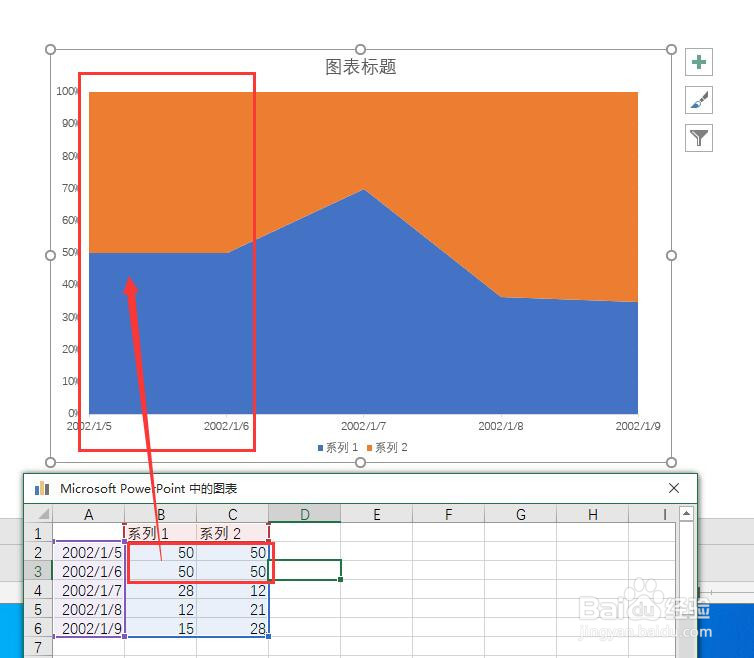The image size is (754, 658).
Task: Close the Microsoft PowerPoint chart data window
Action: tap(674, 488)
